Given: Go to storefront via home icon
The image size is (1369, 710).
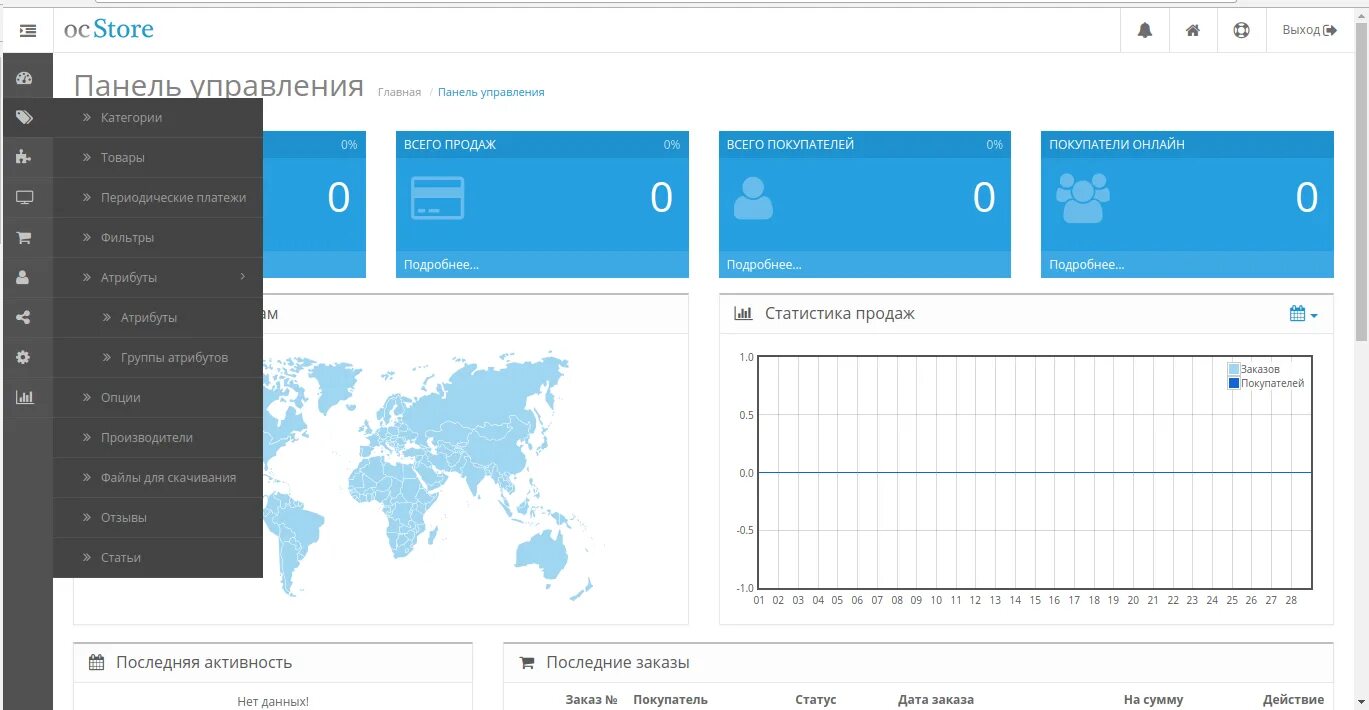Looking at the screenshot, I should pos(1193,31).
